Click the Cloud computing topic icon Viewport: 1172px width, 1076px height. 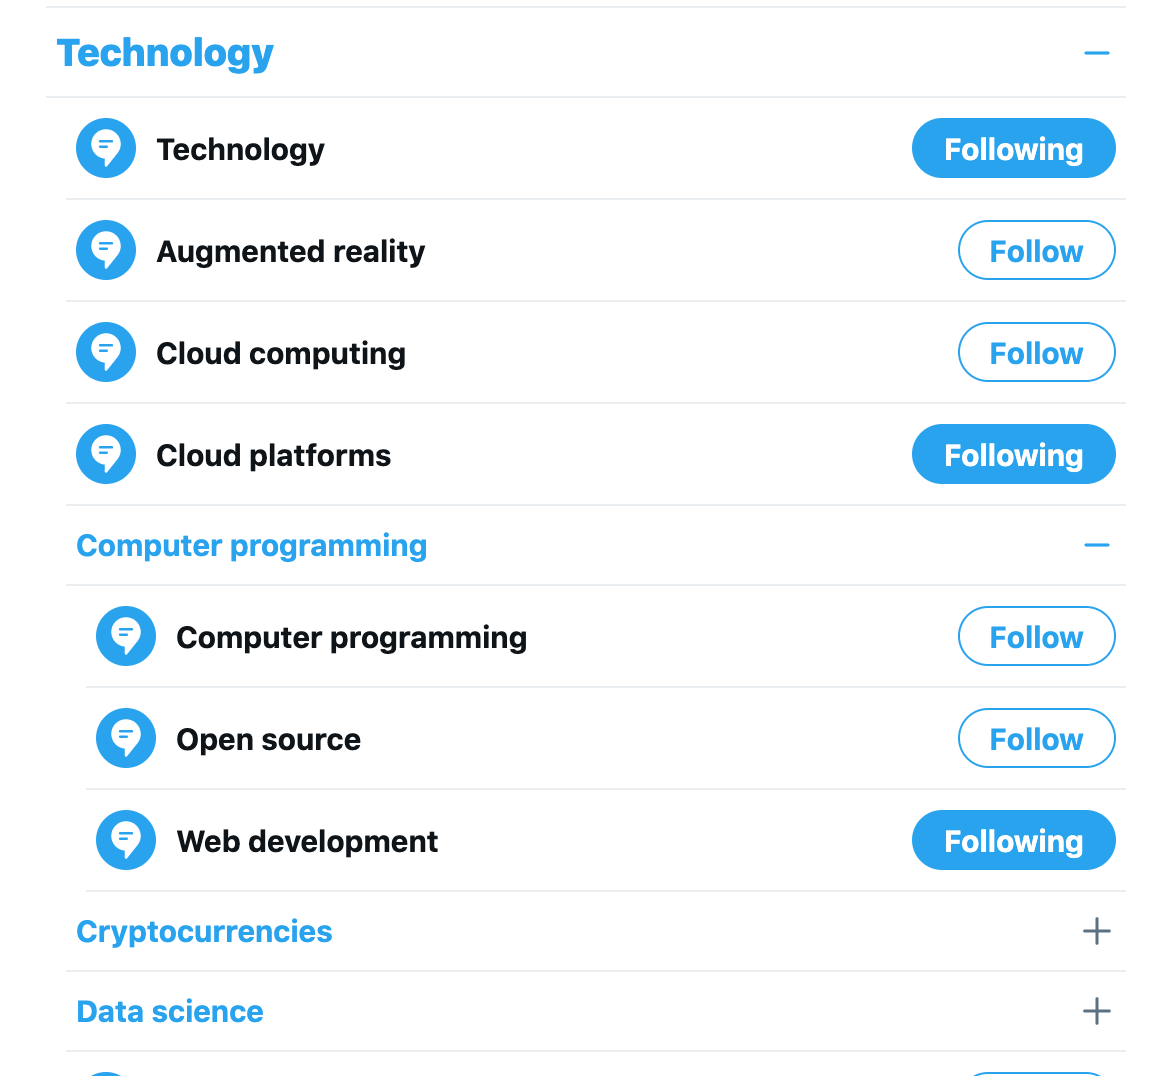106,352
